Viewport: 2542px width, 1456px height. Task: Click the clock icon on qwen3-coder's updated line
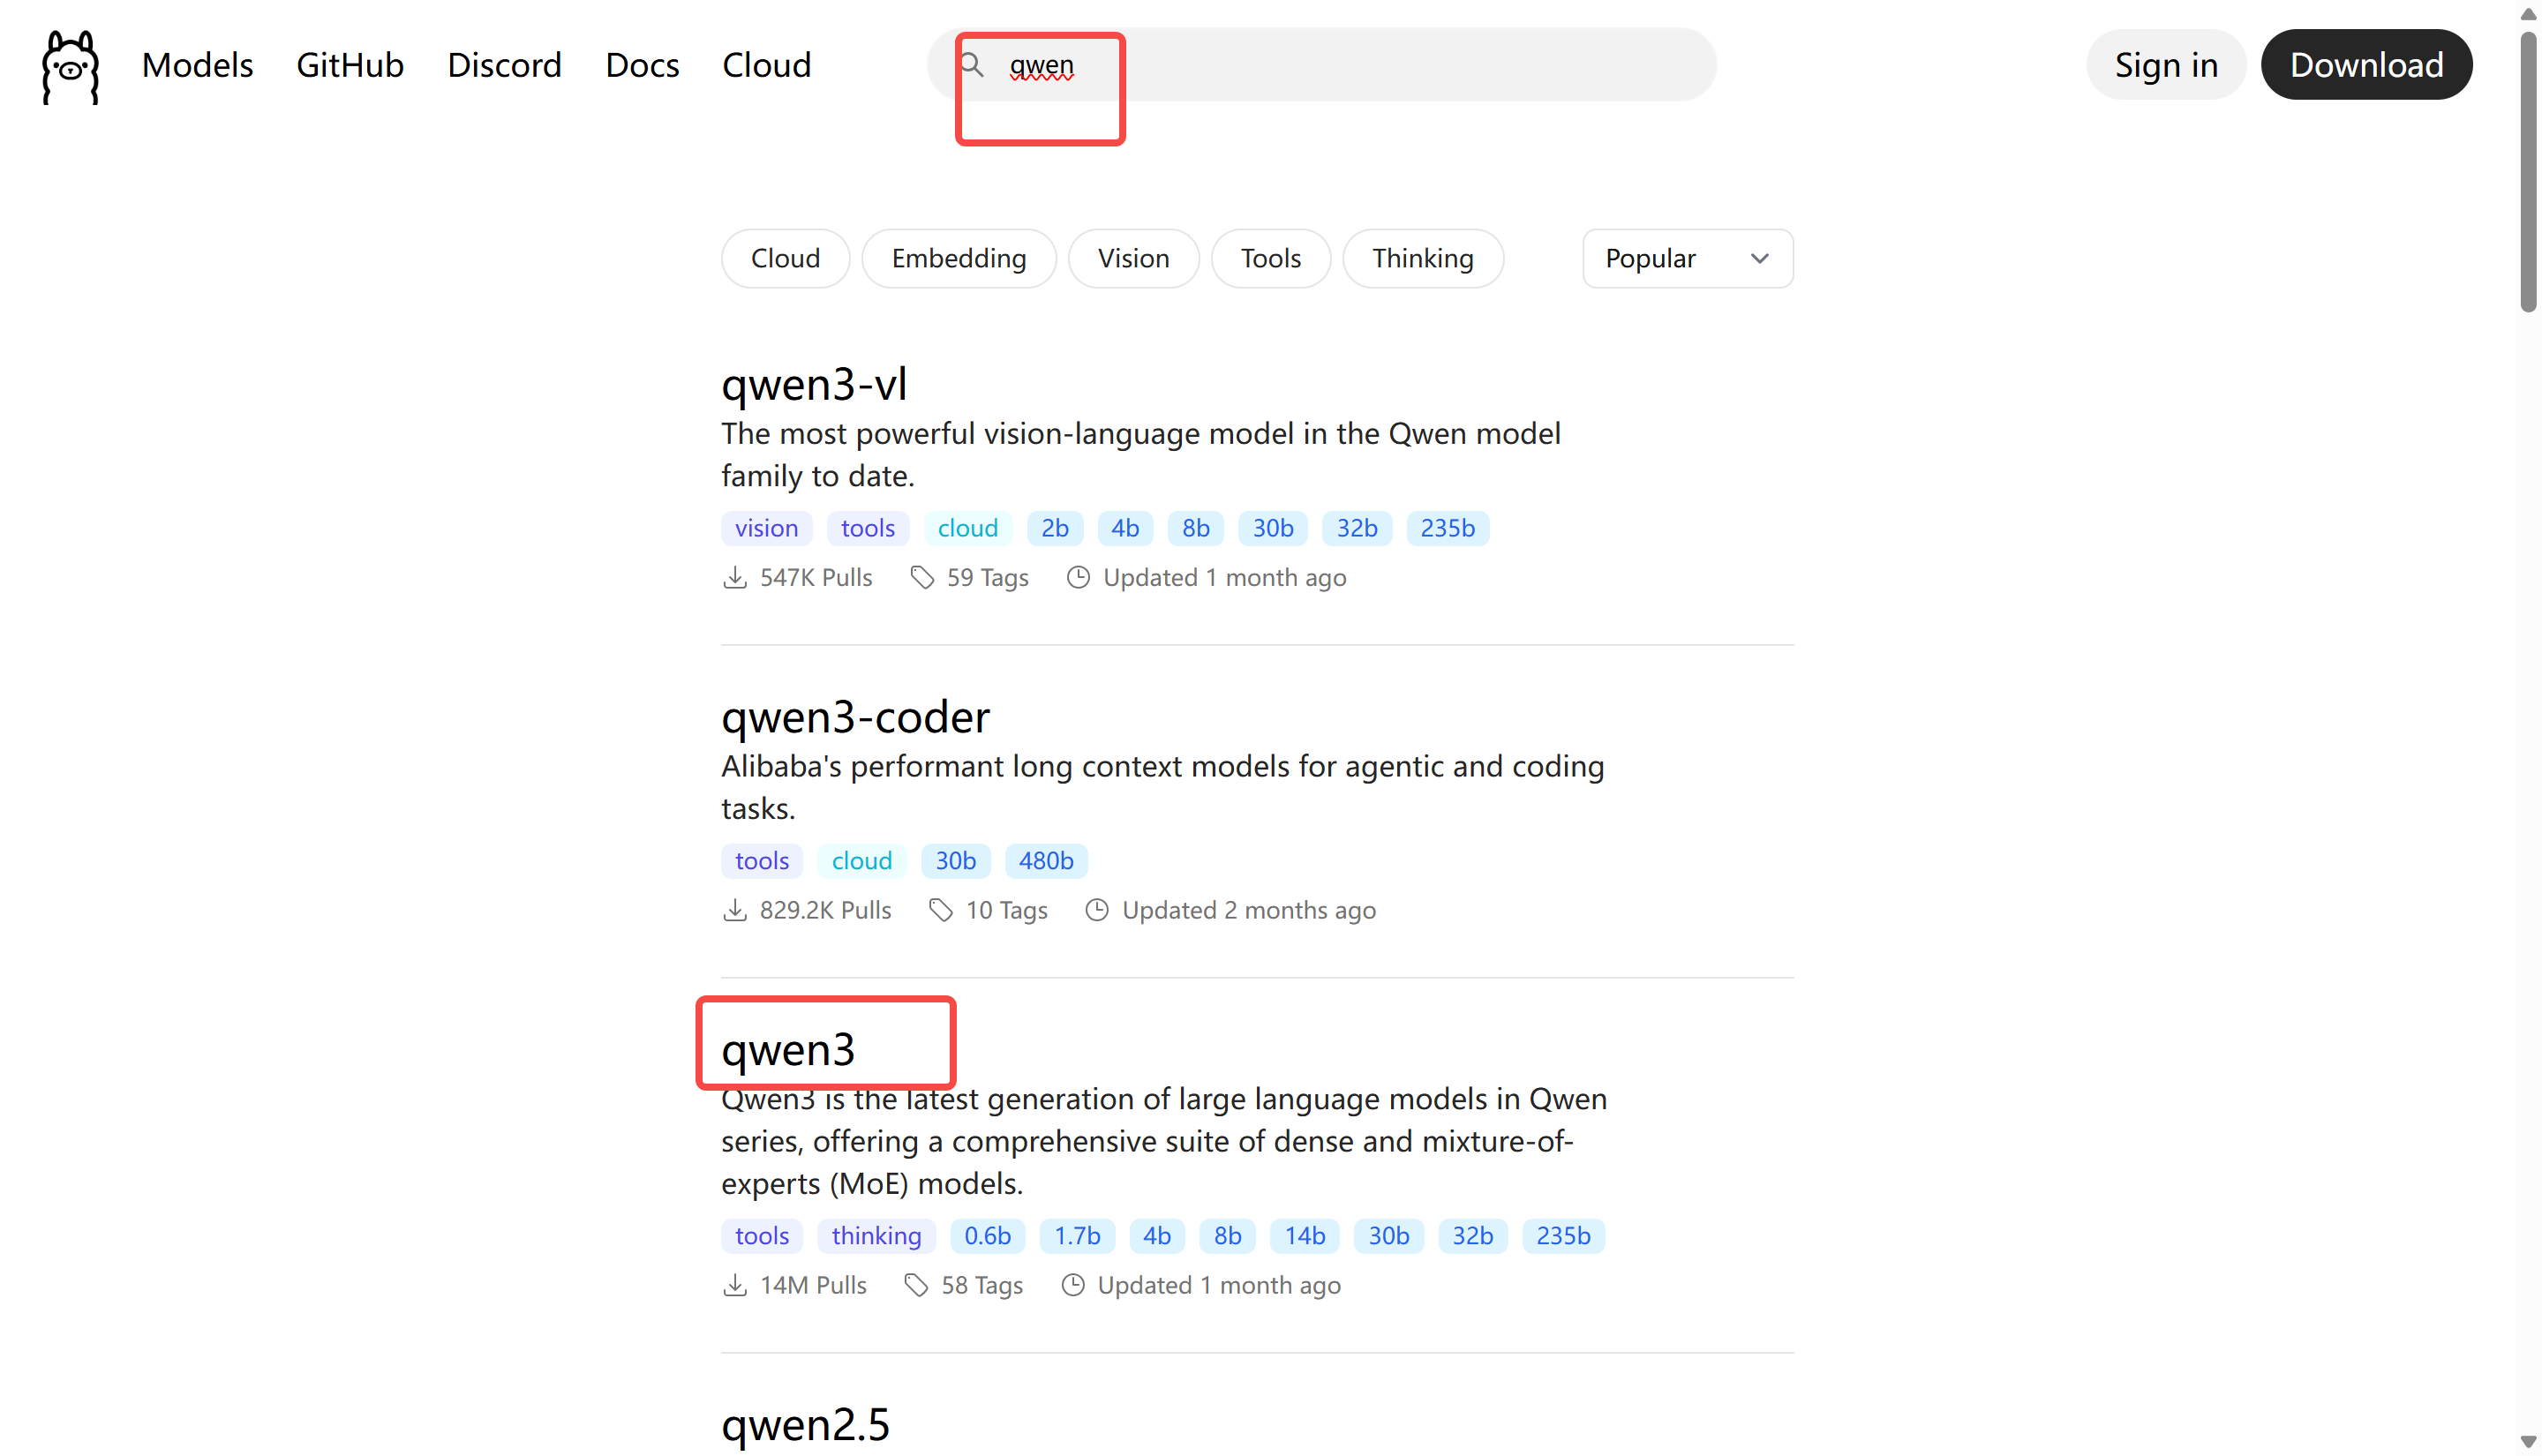click(x=1096, y=909)
